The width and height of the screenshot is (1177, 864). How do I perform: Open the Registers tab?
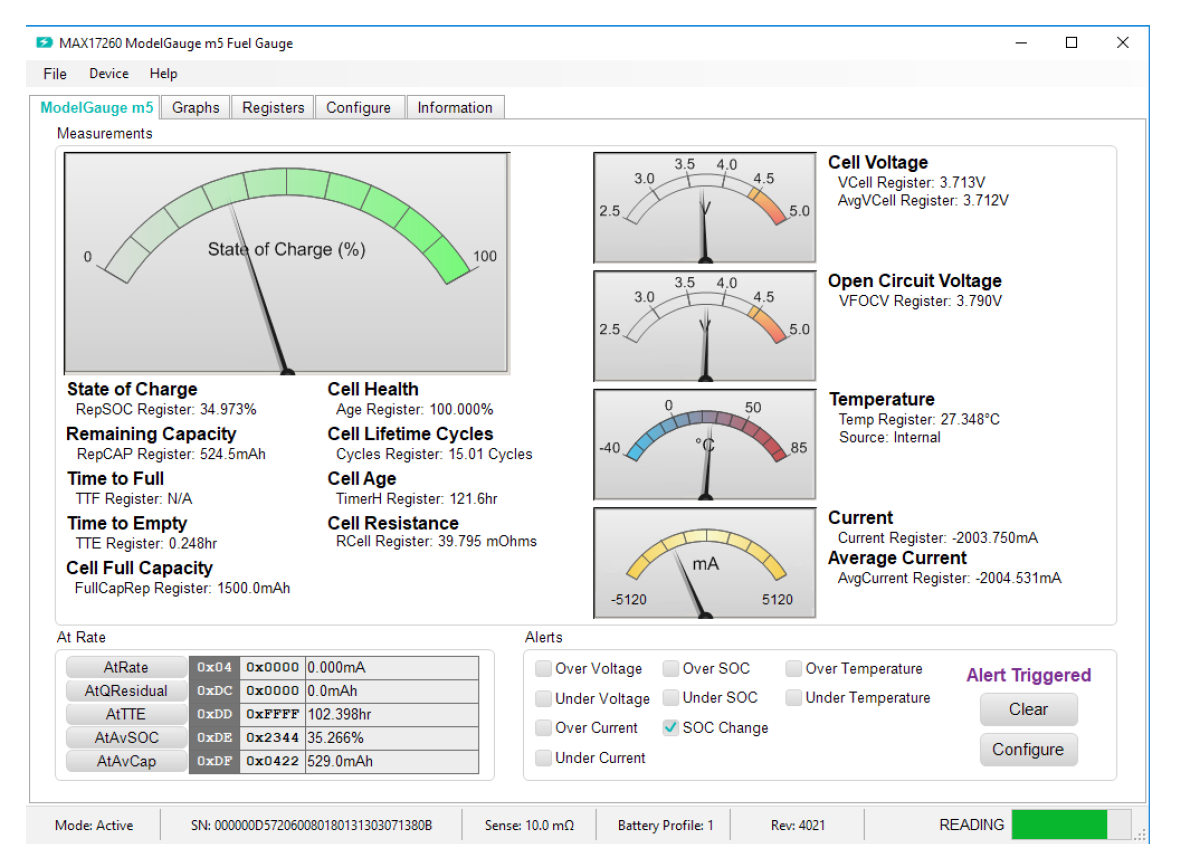tap(272, 107)
